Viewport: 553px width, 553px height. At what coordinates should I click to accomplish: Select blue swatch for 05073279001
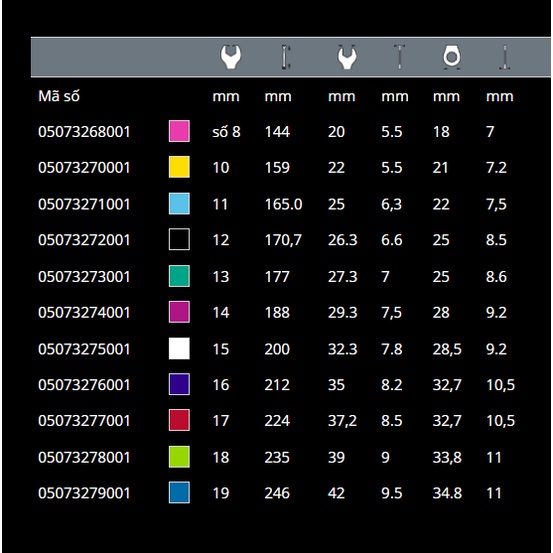point(179,492)
